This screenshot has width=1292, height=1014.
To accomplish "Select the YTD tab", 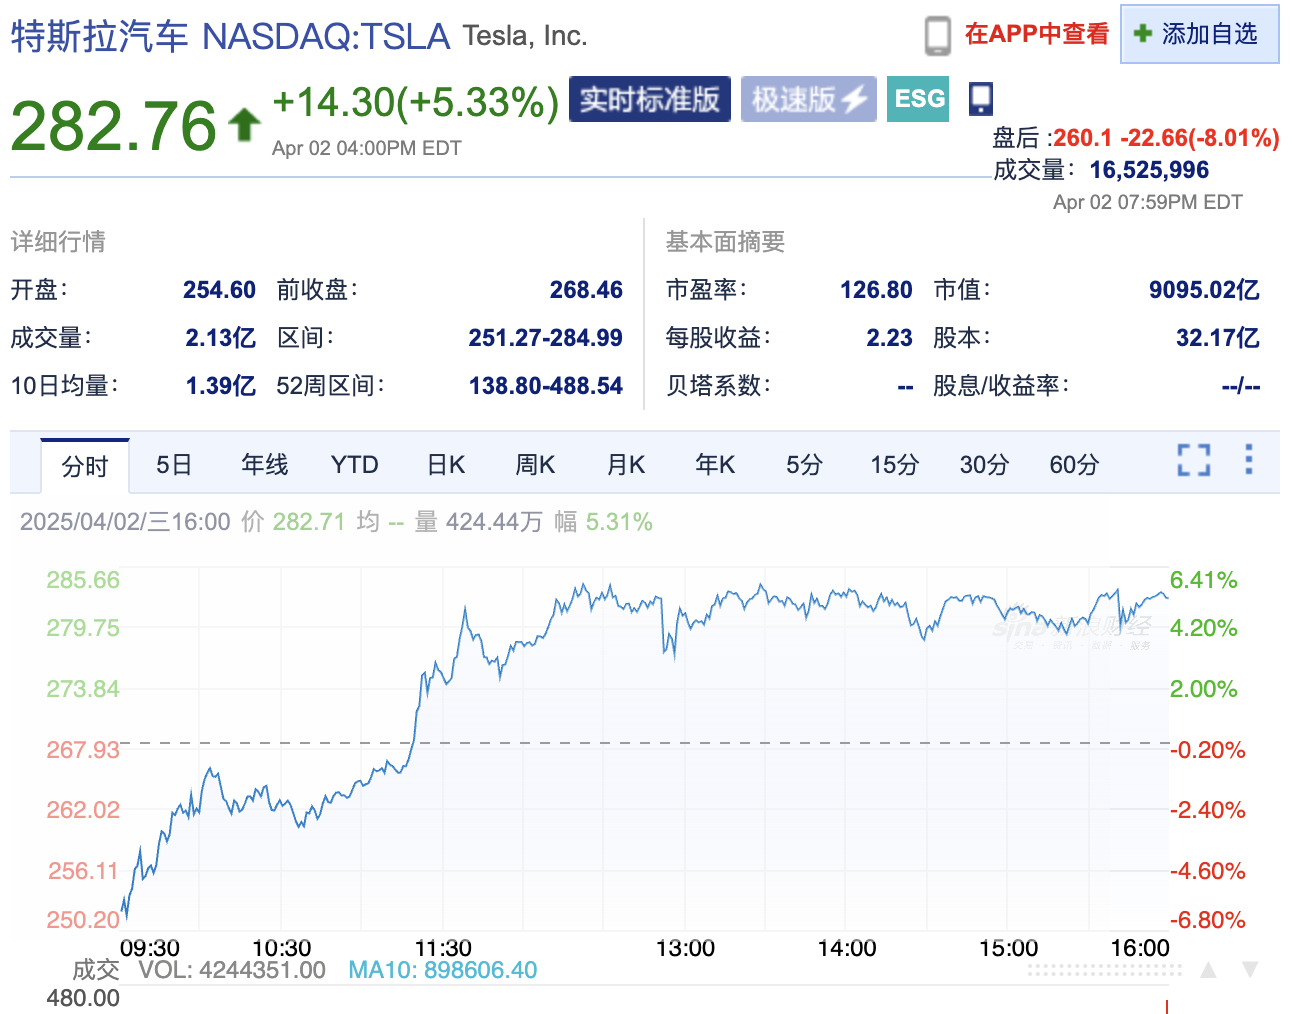I will pyautogui.click(x=354, y=465).
